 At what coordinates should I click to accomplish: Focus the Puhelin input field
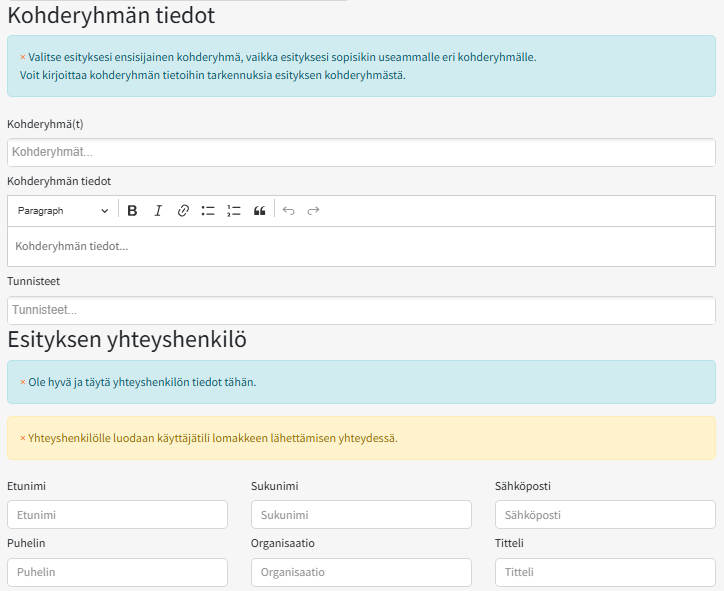coord(117,572)
